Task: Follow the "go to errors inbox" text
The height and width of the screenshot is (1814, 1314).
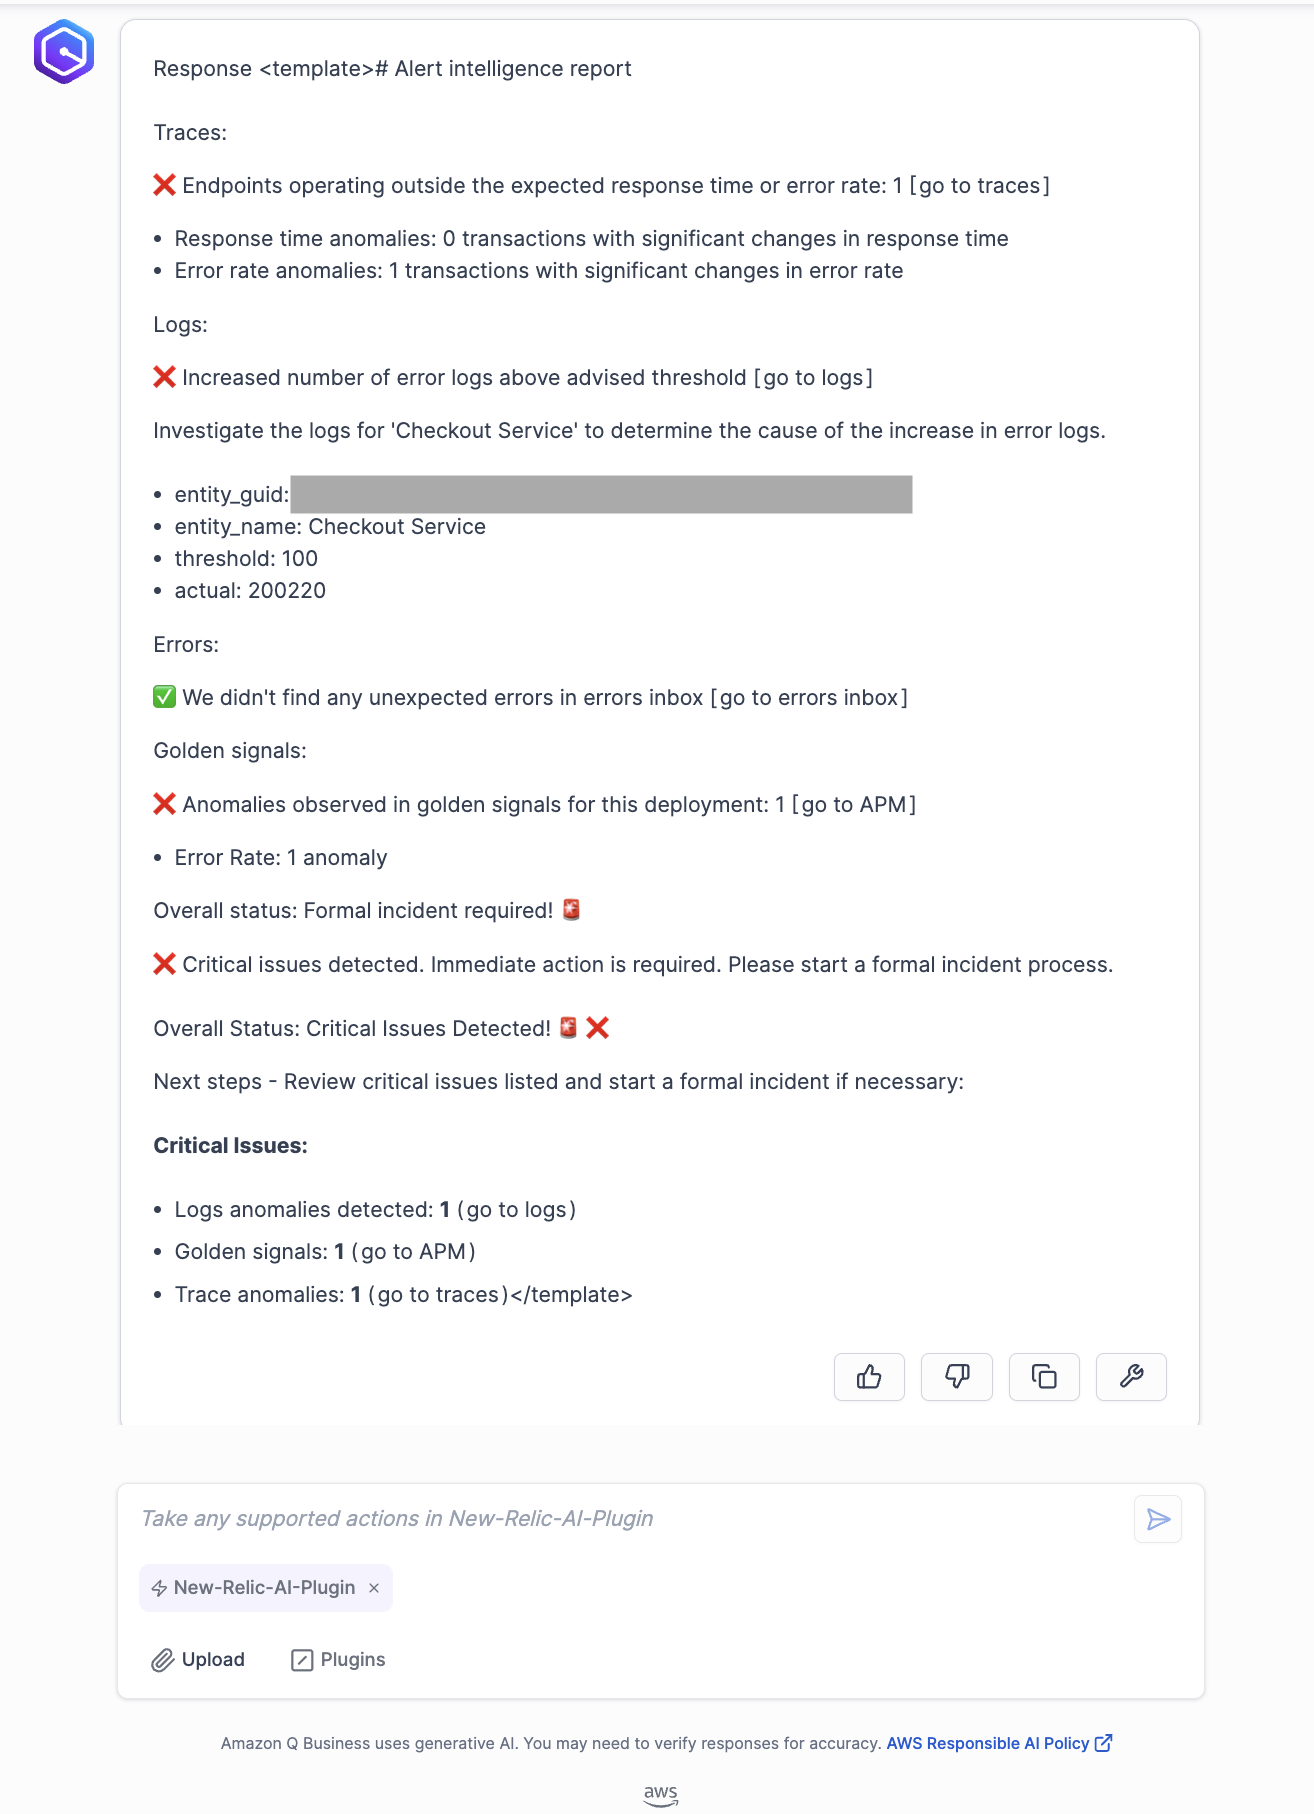Action: point(809,698)
